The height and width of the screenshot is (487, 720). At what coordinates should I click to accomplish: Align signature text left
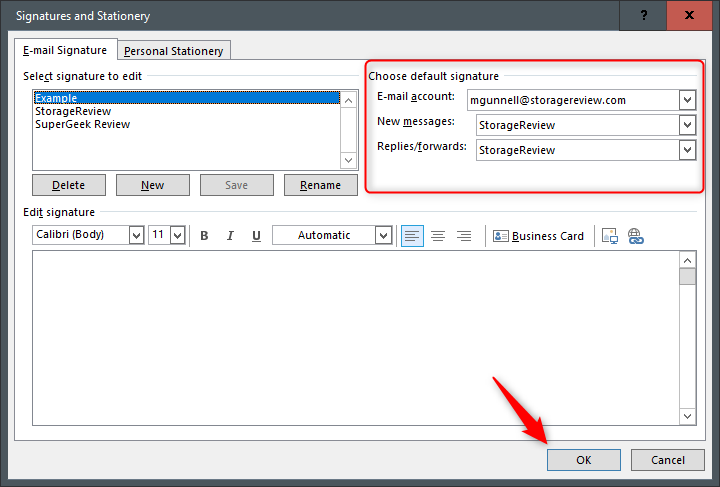pyautogui.click(x=412, y=236)
